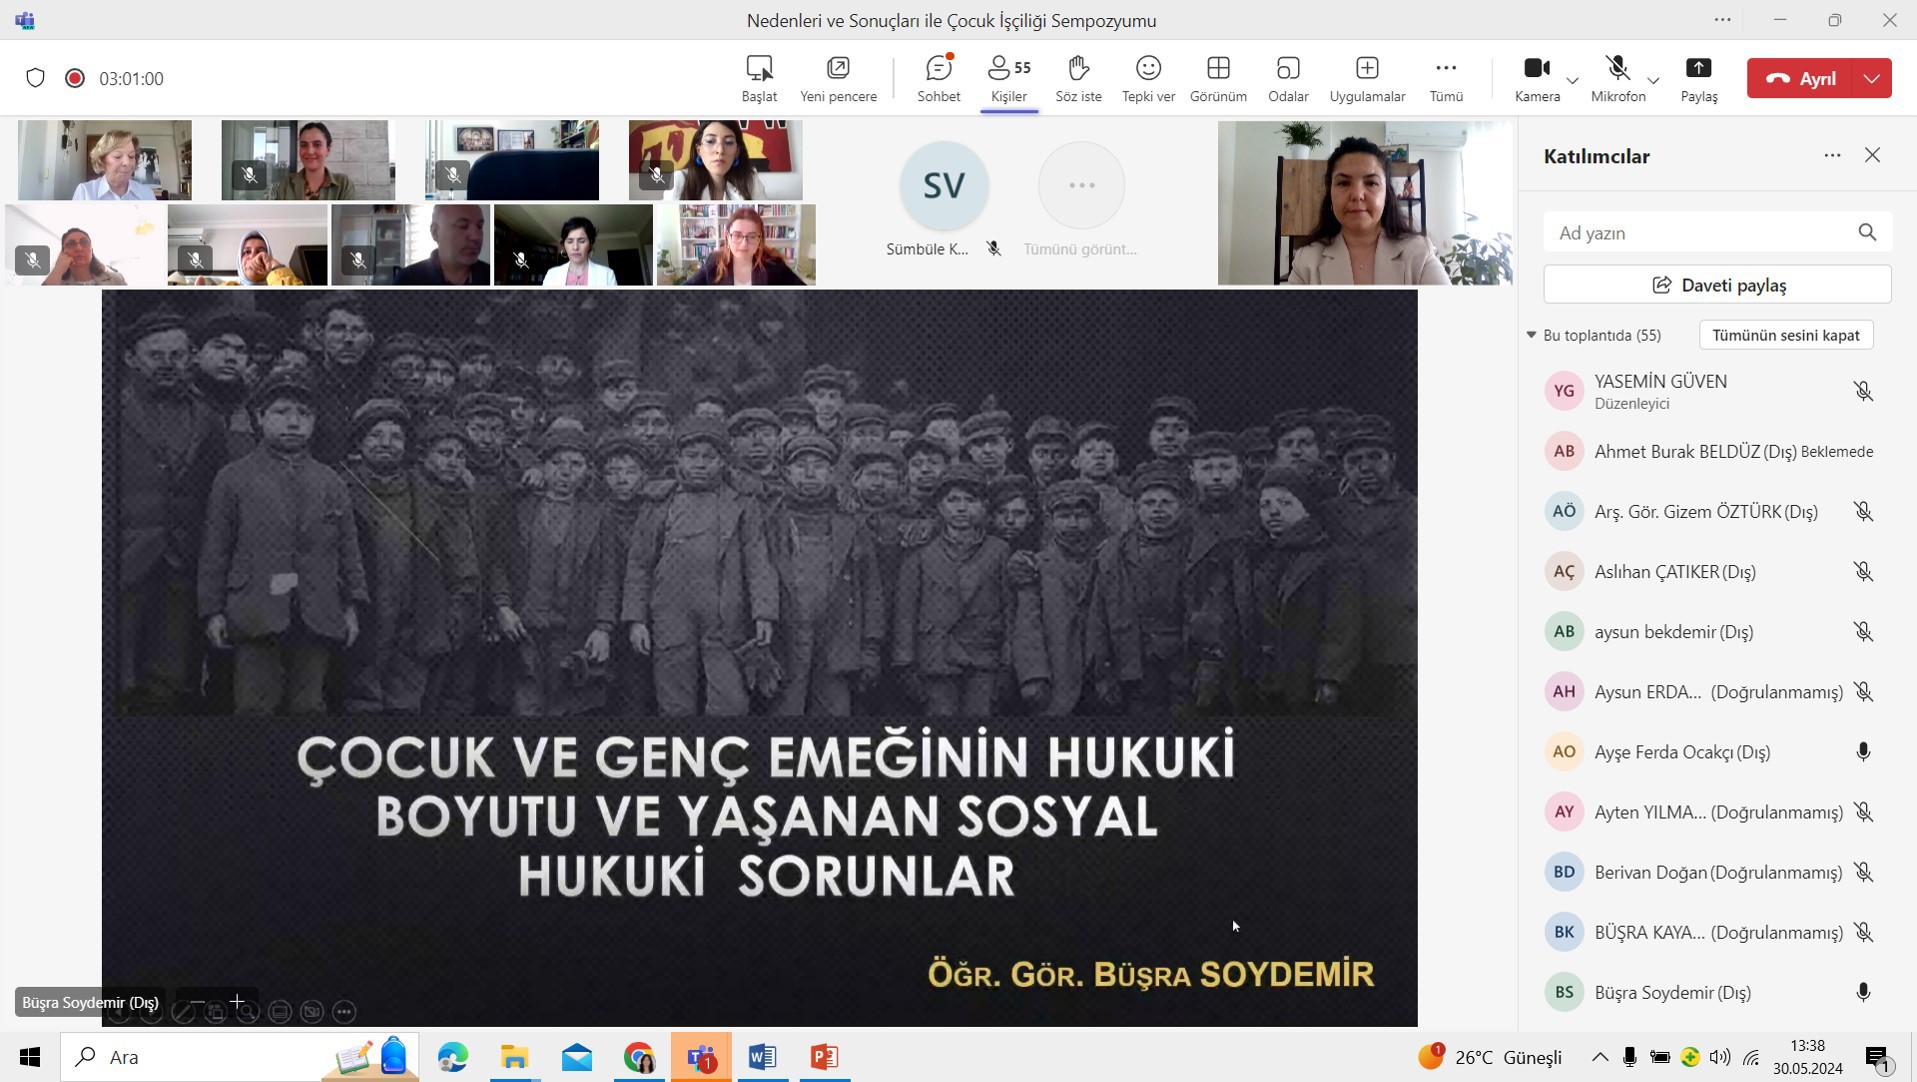Expand the Ayrıl leave options arrow
The width and height of the screenshot is (1917, 1082).
point(1872,78)
